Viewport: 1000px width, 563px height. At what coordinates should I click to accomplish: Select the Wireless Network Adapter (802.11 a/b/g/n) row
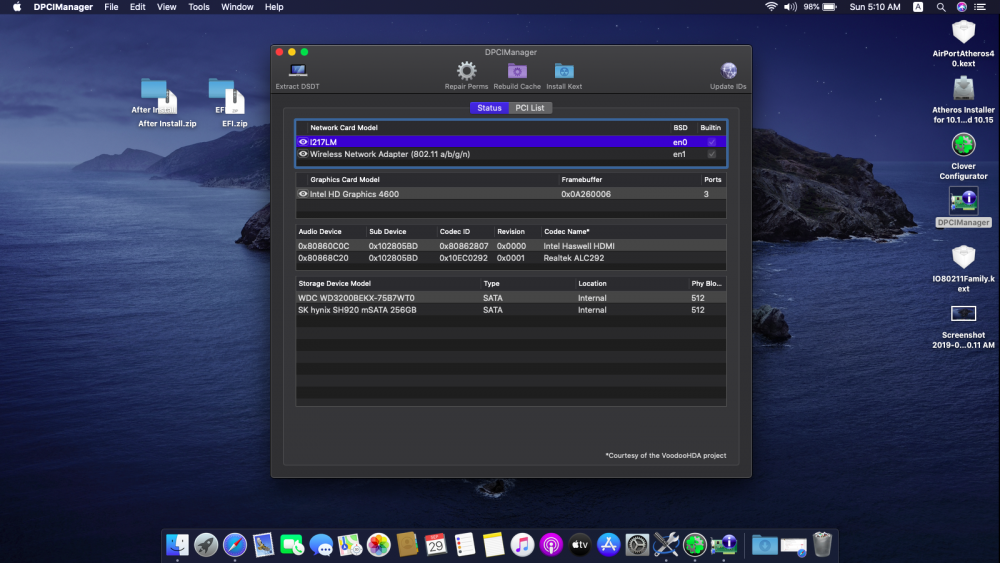pos(511,154)
